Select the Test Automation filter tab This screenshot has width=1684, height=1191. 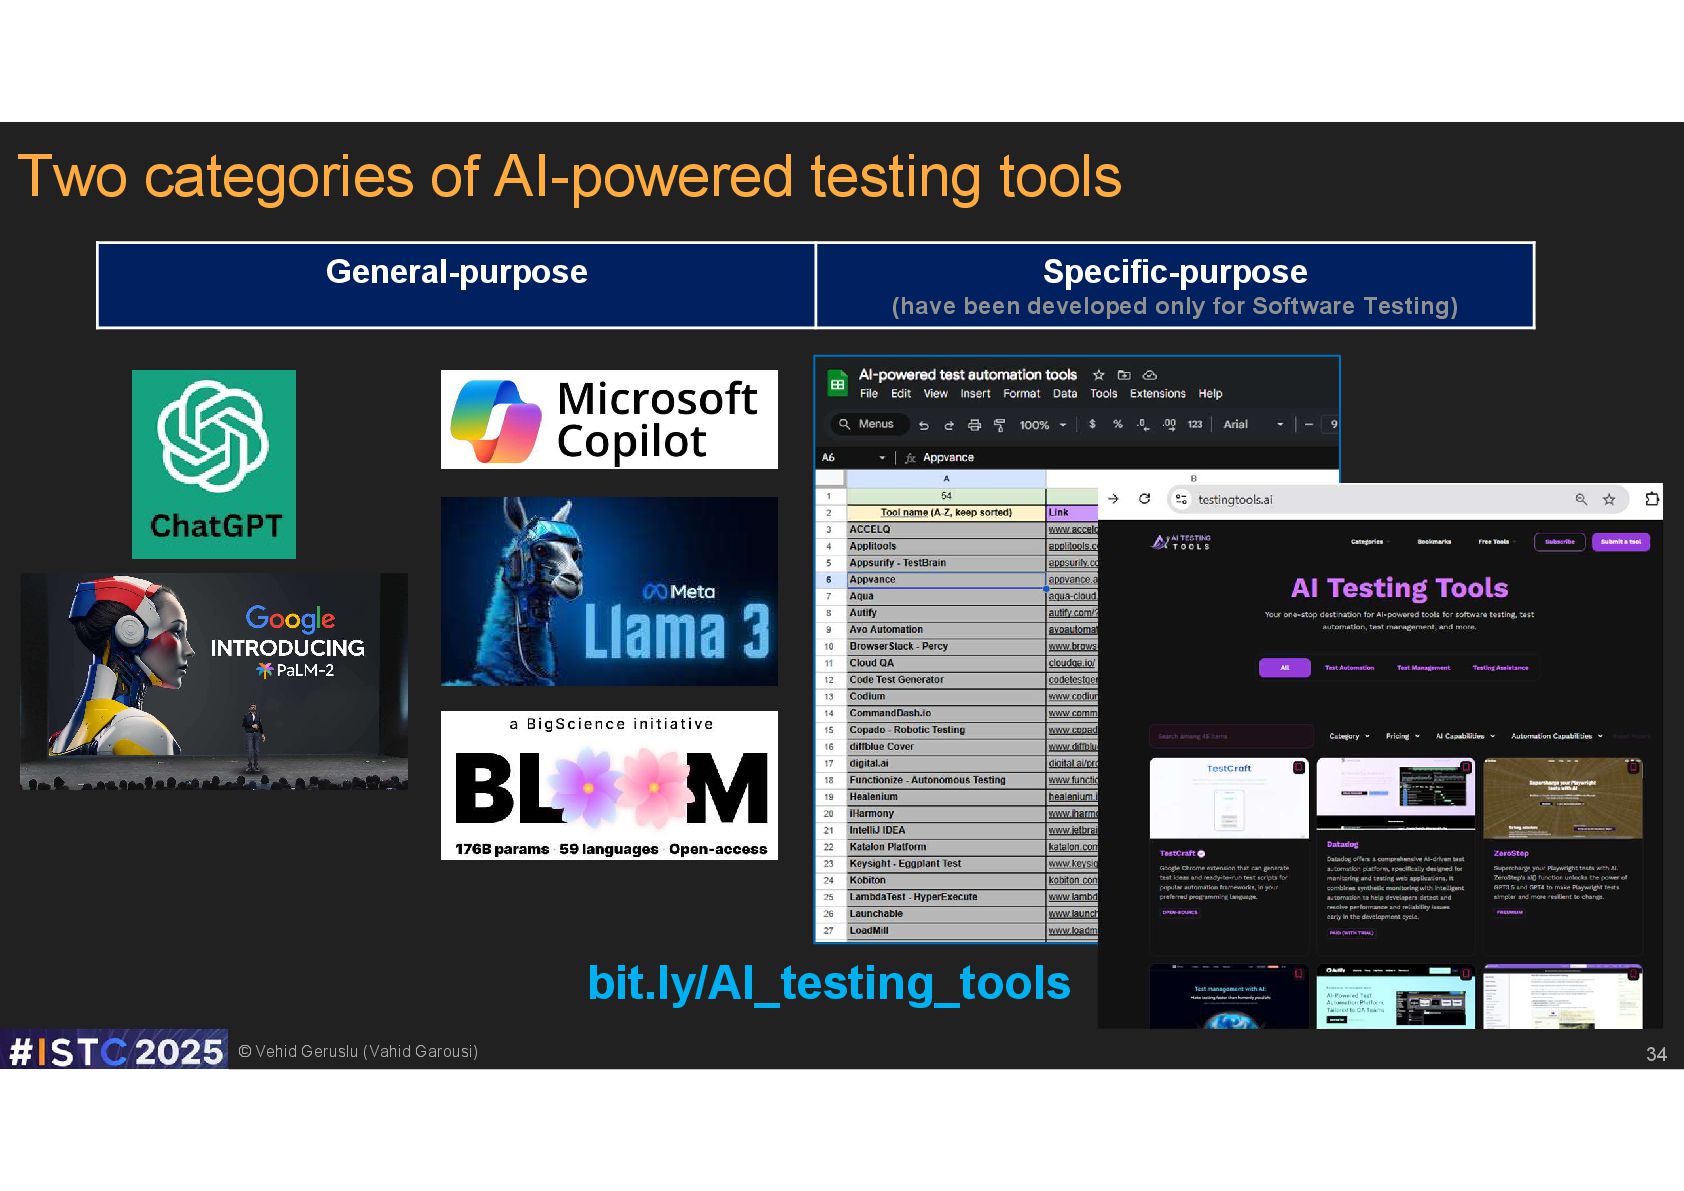1349,667
